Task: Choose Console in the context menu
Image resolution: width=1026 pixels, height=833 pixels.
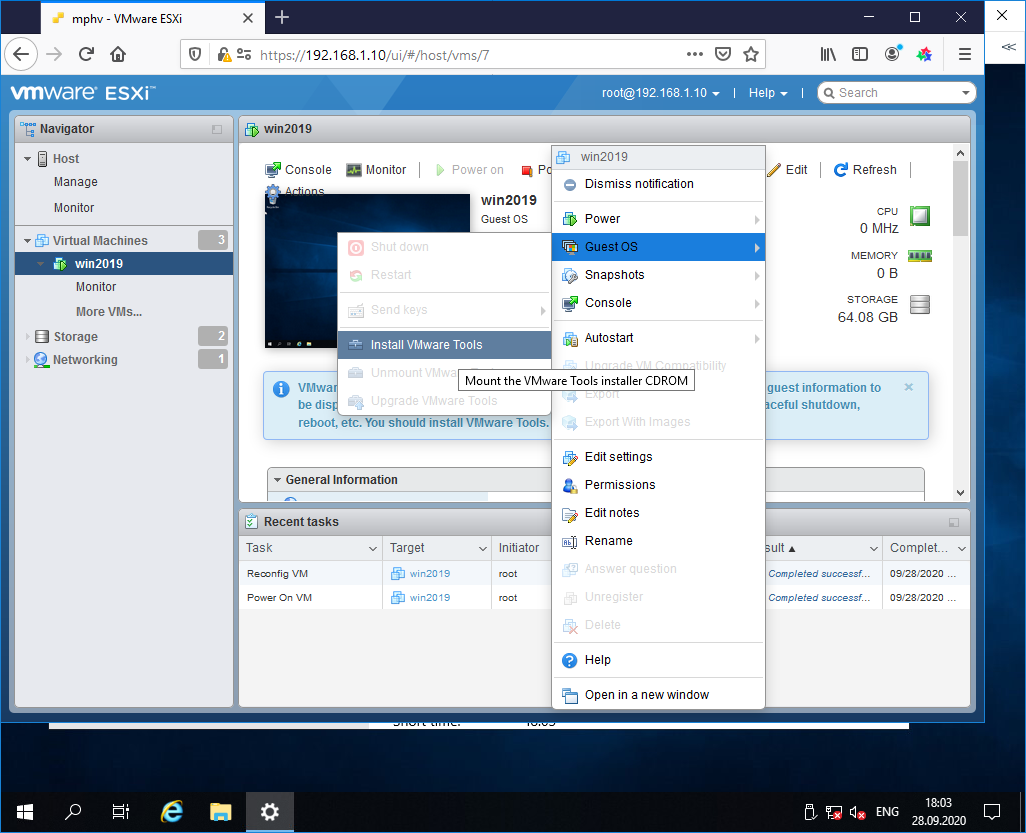Action: point(658,303)
